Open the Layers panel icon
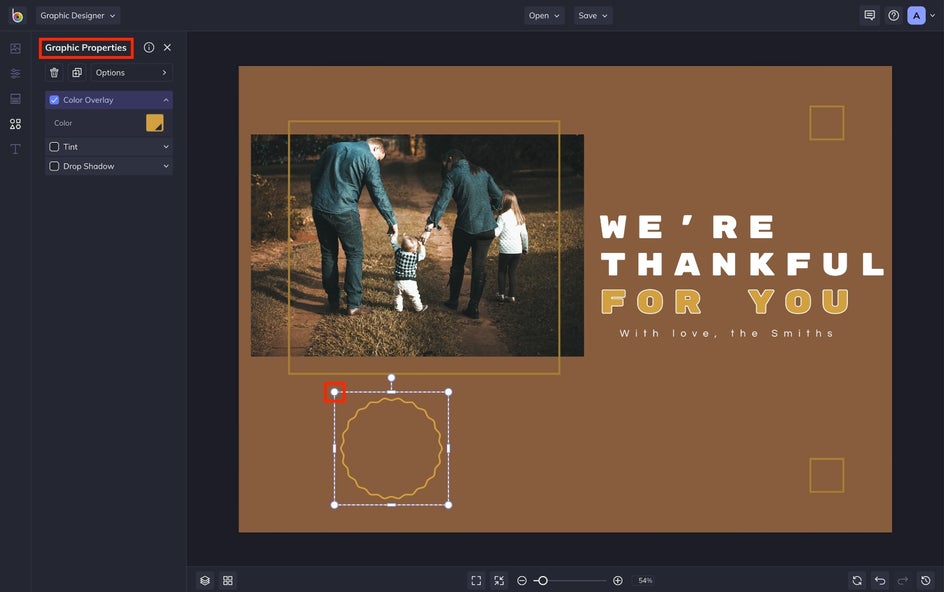This screenshot has height=592, width=944. pyautogui.click(x=205, y=581)
